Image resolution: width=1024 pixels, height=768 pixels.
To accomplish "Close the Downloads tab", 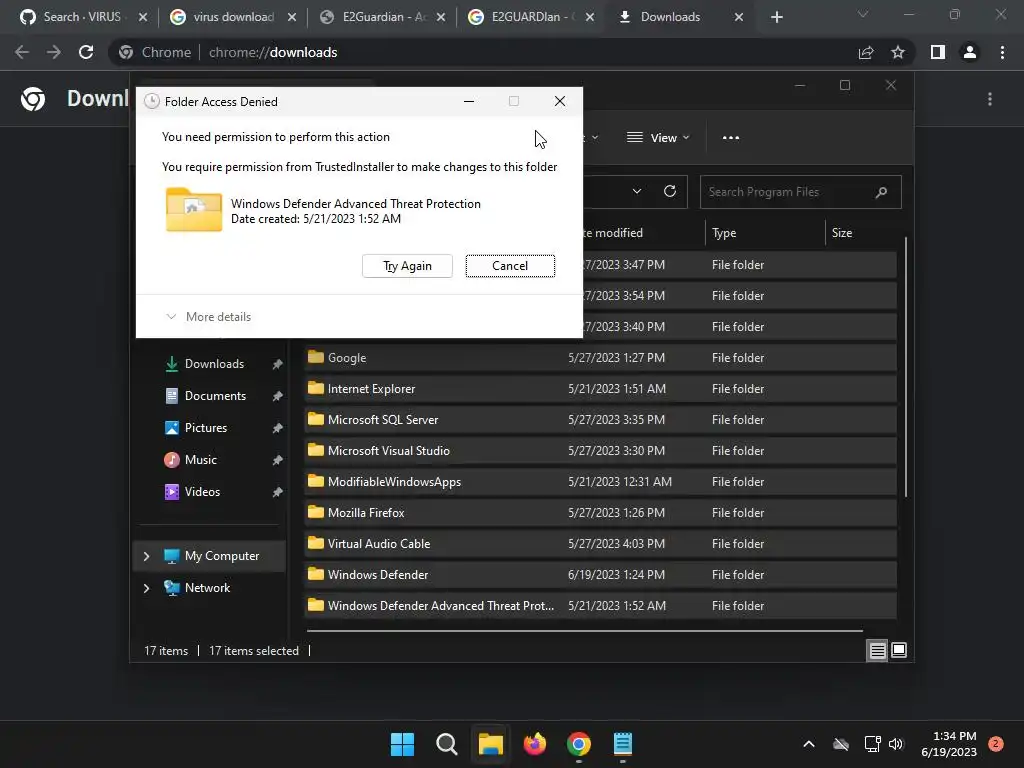I will pyautogui.click(x=739, y=17).
